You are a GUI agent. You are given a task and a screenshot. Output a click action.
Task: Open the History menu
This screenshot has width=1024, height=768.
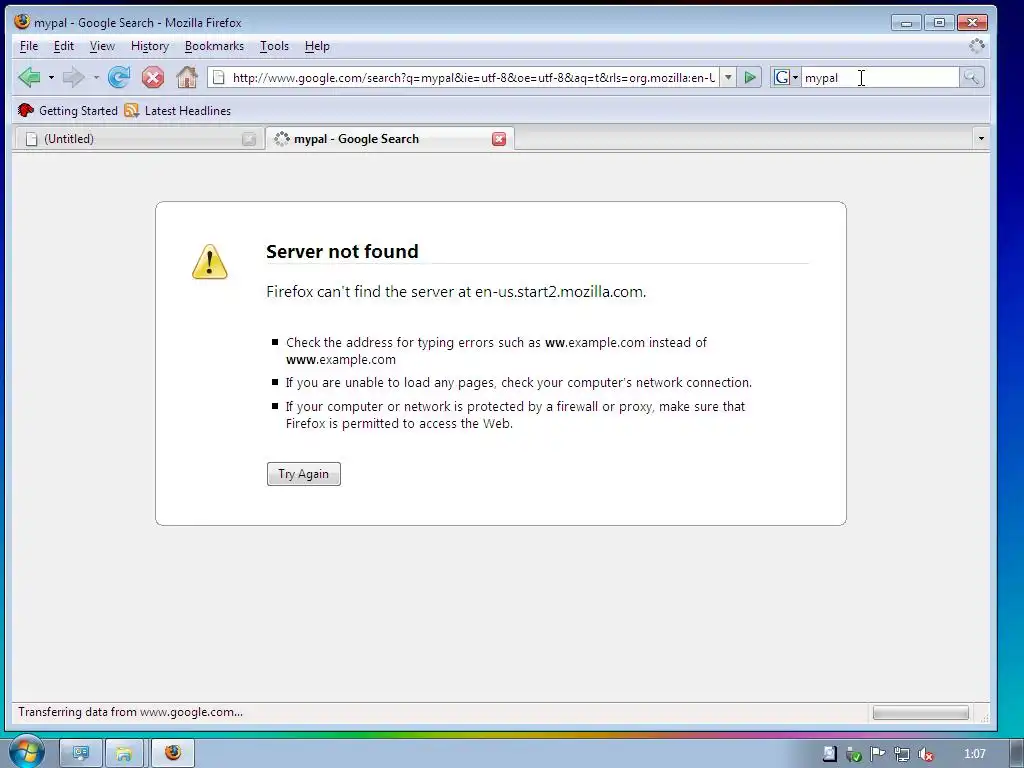tap(150, 46)
